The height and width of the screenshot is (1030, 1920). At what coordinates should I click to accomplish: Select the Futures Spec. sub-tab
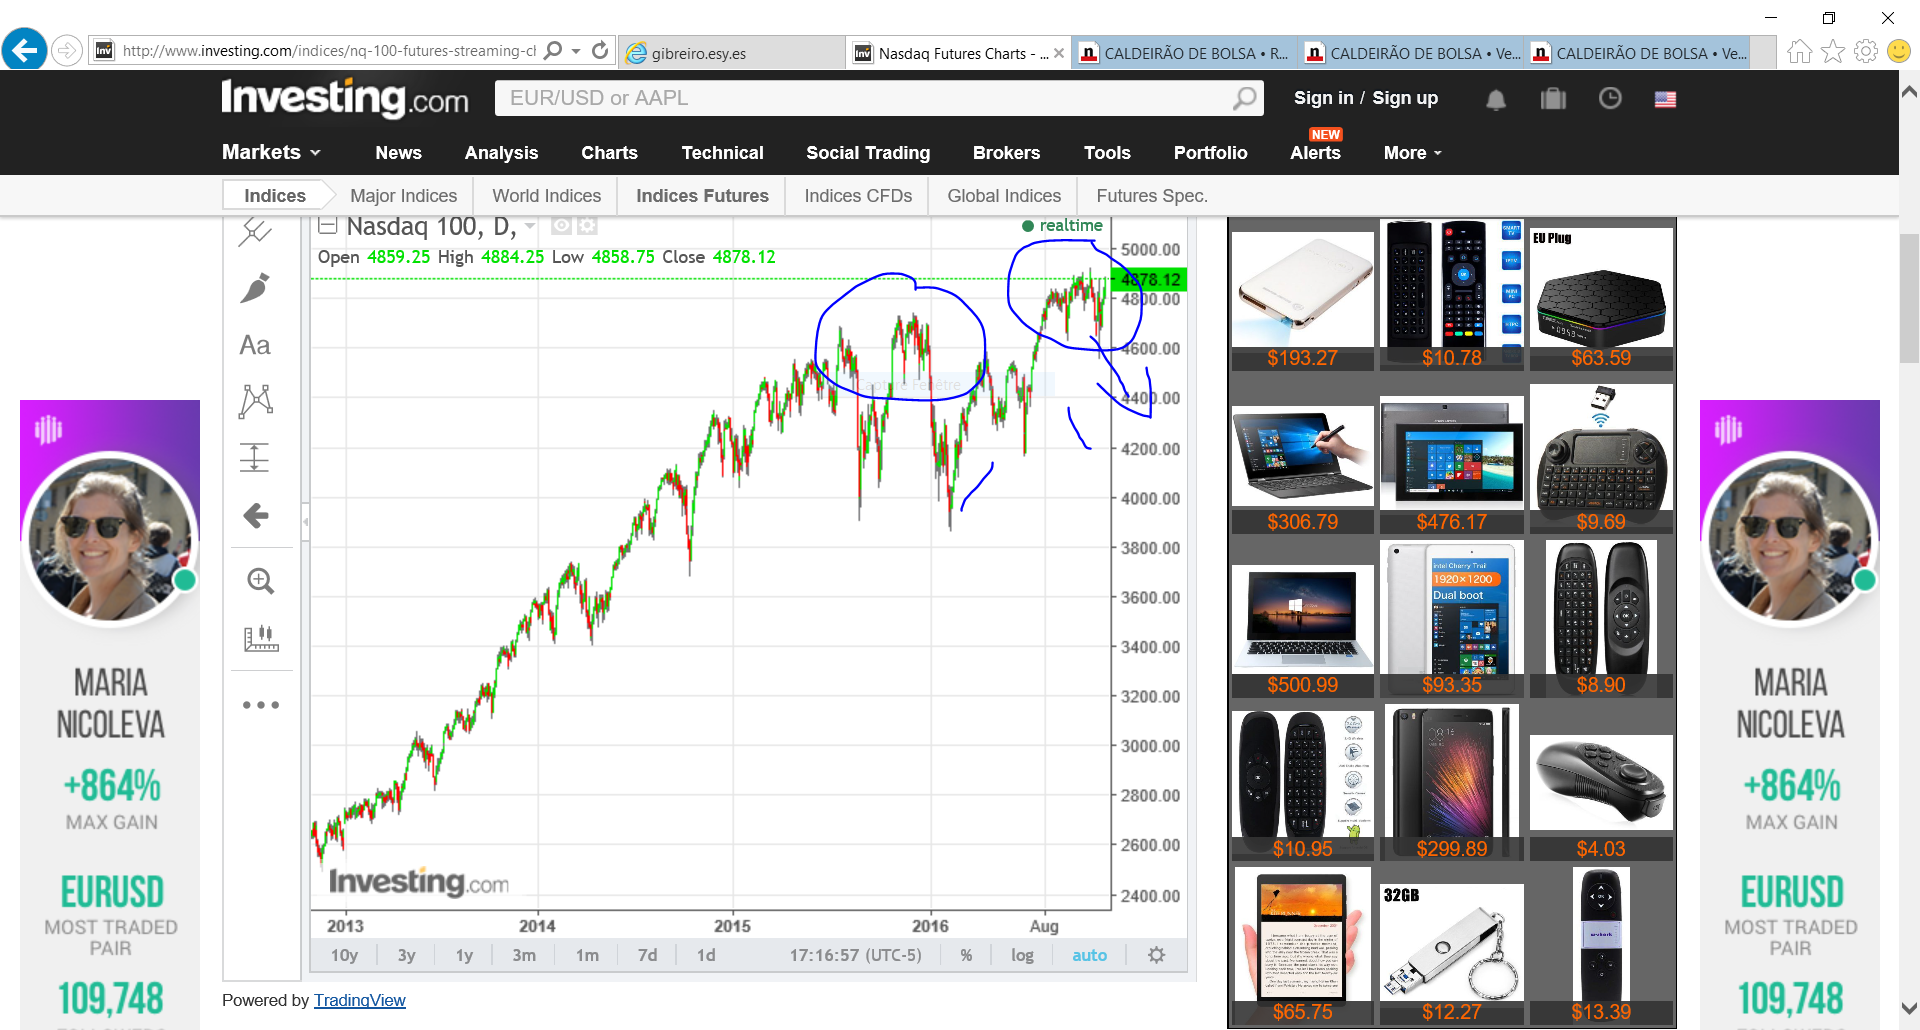pyautogui.click(x=1152, y=196)
